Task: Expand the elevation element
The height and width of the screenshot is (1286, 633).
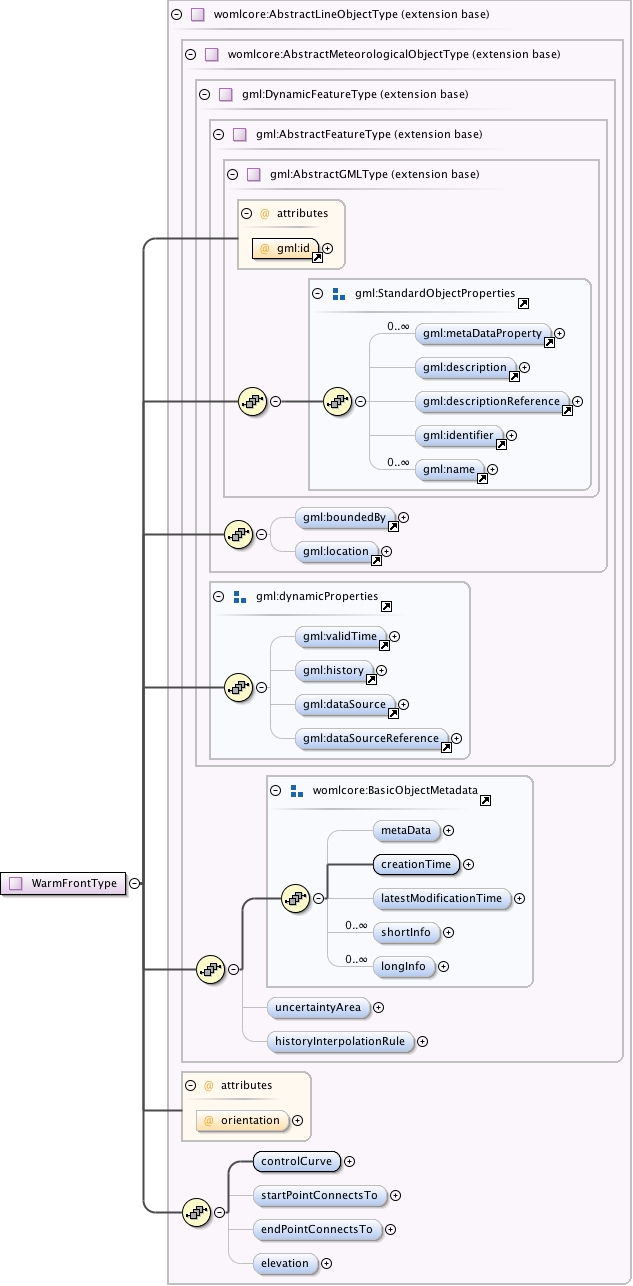Action: pyautogui.click(x=326, y=1263)
